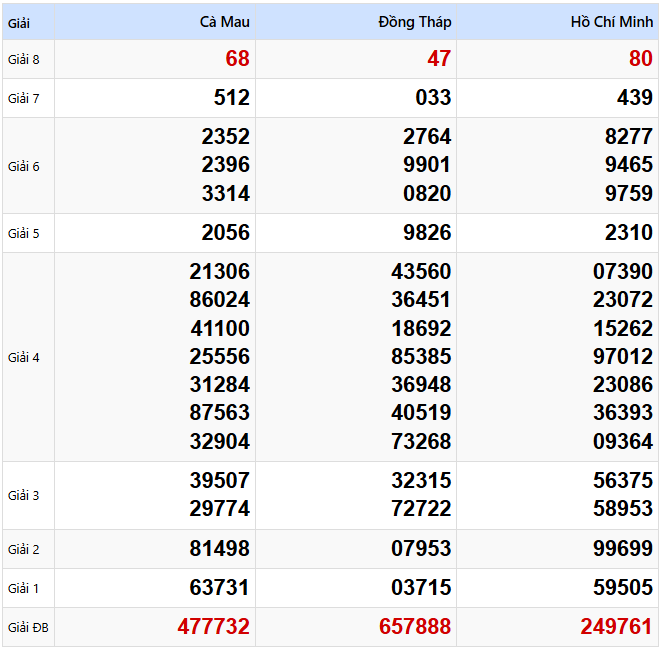Open the Hồ Chí Minh column header
Image resolution: width=662 pixels, height=649 pixels.
click(x=611, y=22)
